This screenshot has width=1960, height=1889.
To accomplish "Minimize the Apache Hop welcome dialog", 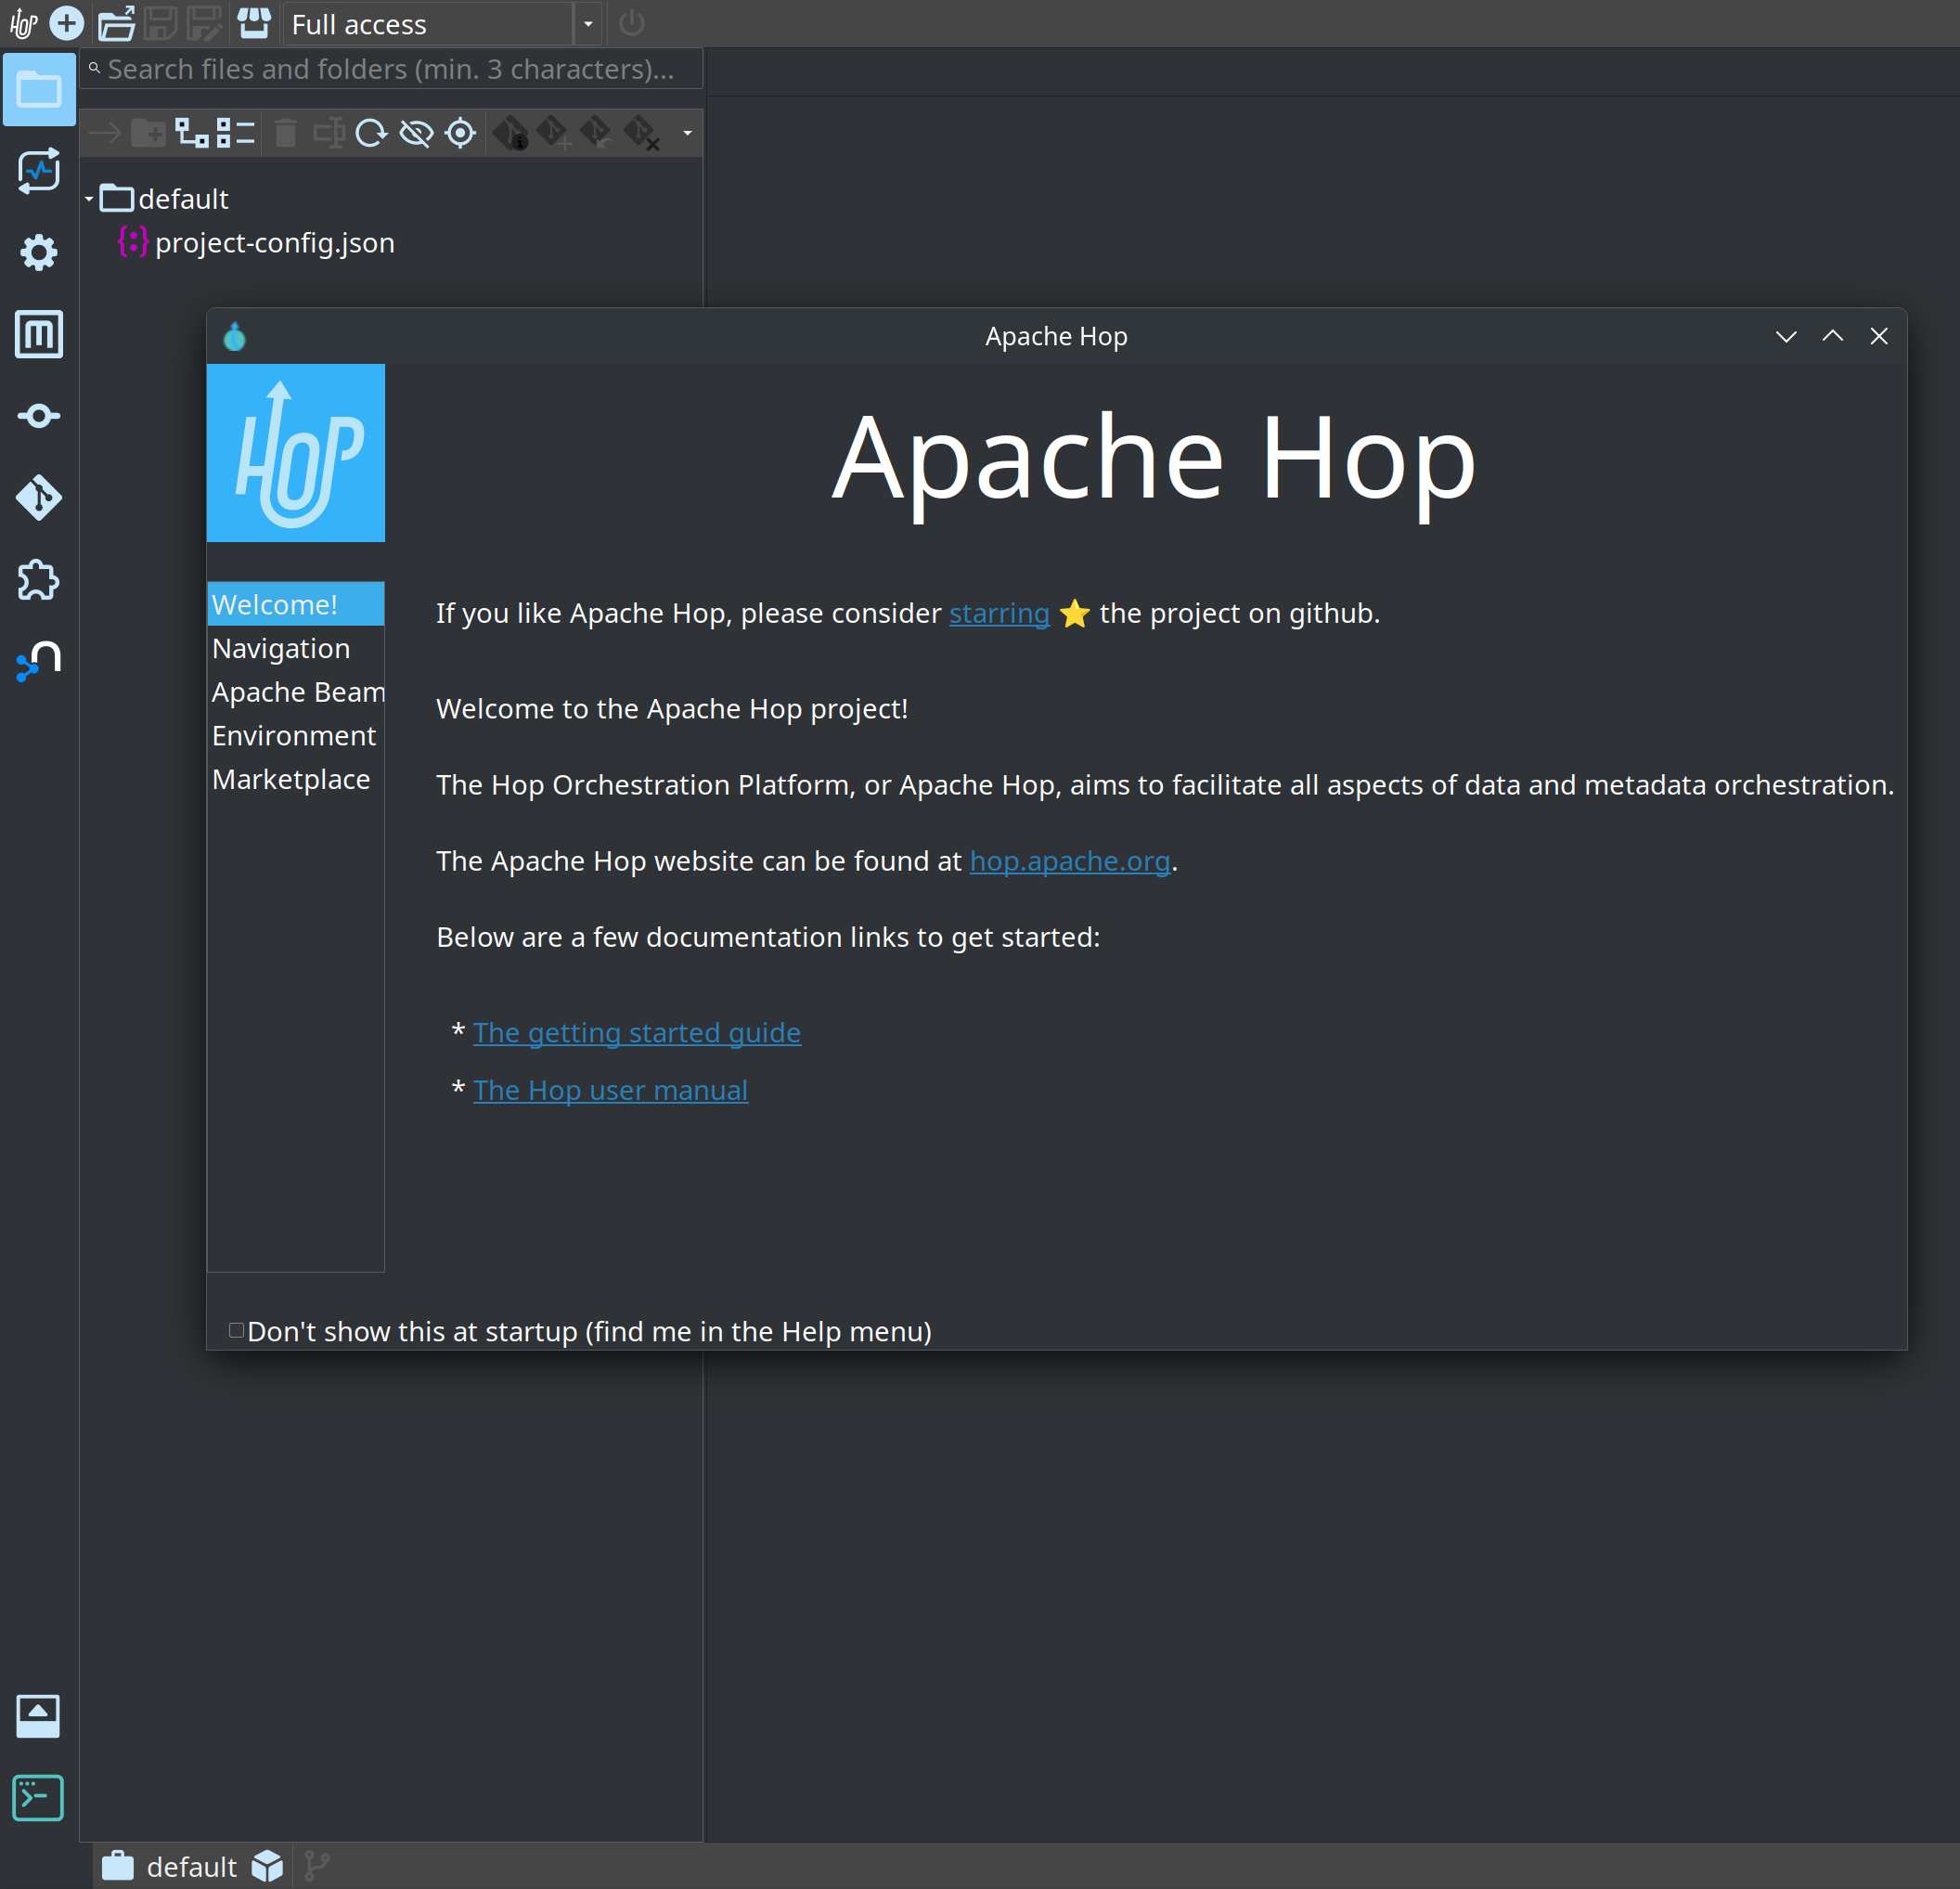I will coord(1786,336).
